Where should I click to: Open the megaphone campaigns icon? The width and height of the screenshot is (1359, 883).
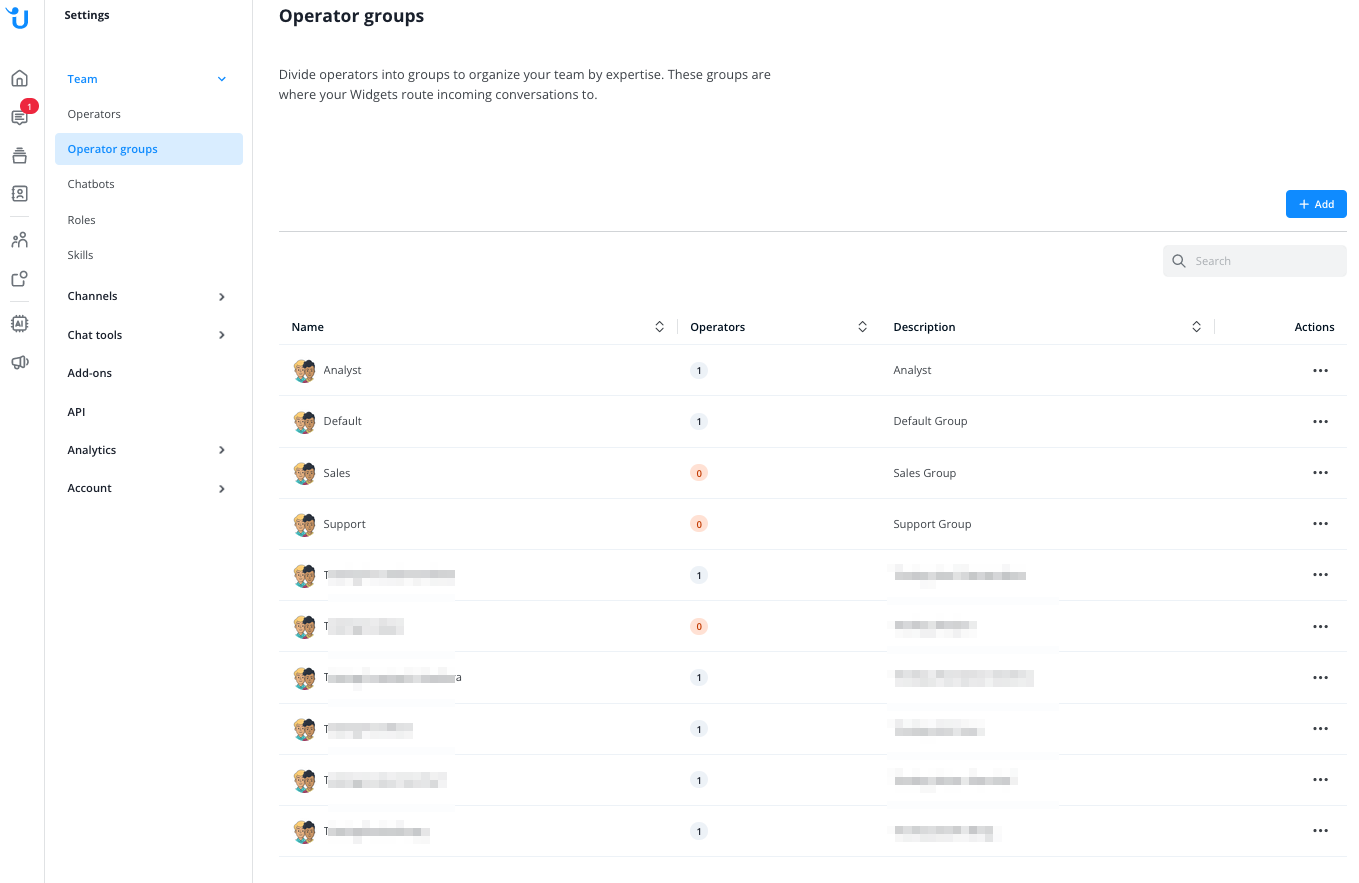20,362
